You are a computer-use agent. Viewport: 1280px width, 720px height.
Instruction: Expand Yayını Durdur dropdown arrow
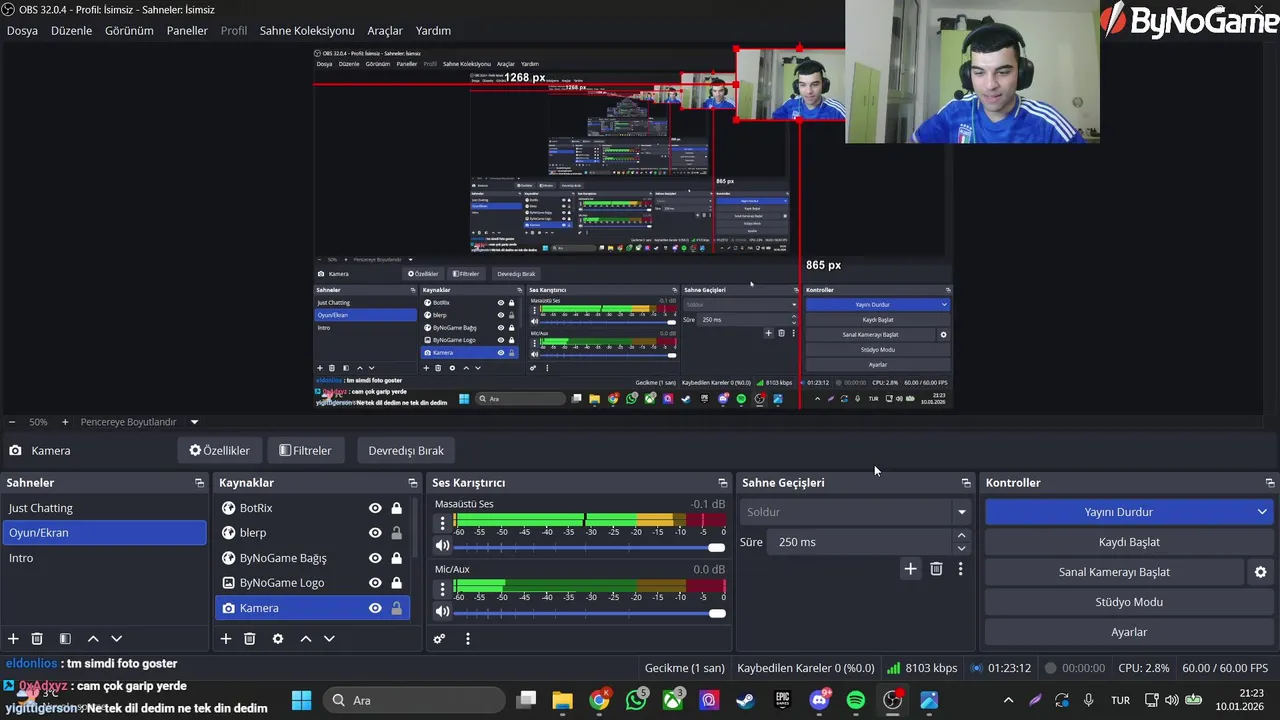click(x=1262, y=512)
